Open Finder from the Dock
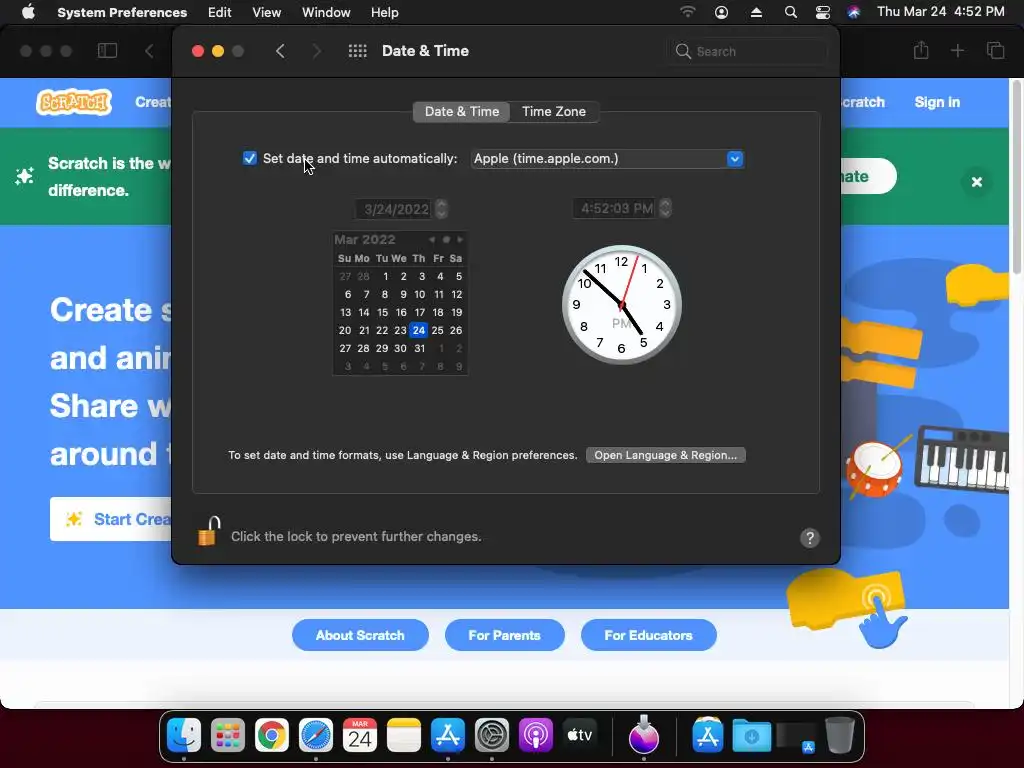Image resolution: width=1024 pixels, height=768 pixels. tap(184, 736)
